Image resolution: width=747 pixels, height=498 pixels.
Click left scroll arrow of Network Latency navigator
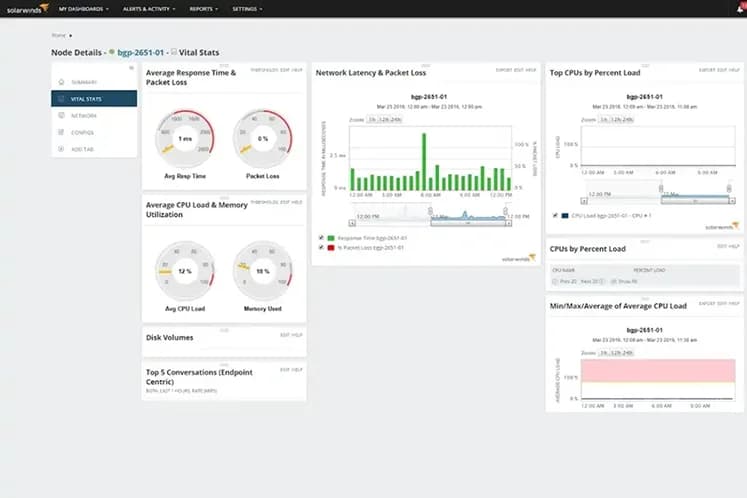pos(352,223)
